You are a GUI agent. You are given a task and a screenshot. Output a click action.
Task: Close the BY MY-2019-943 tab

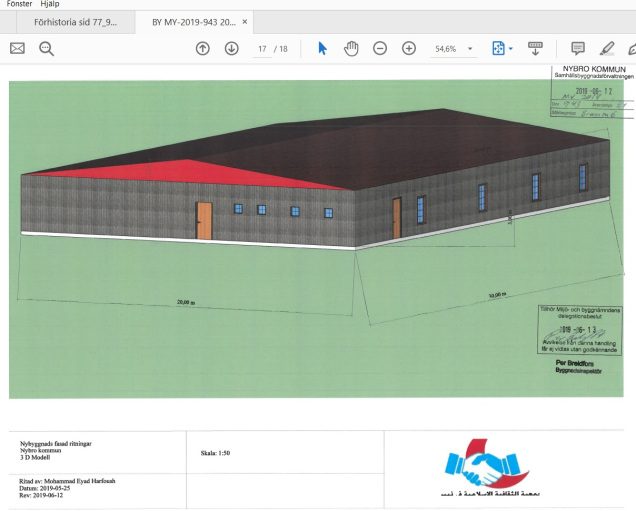point(245,21)
